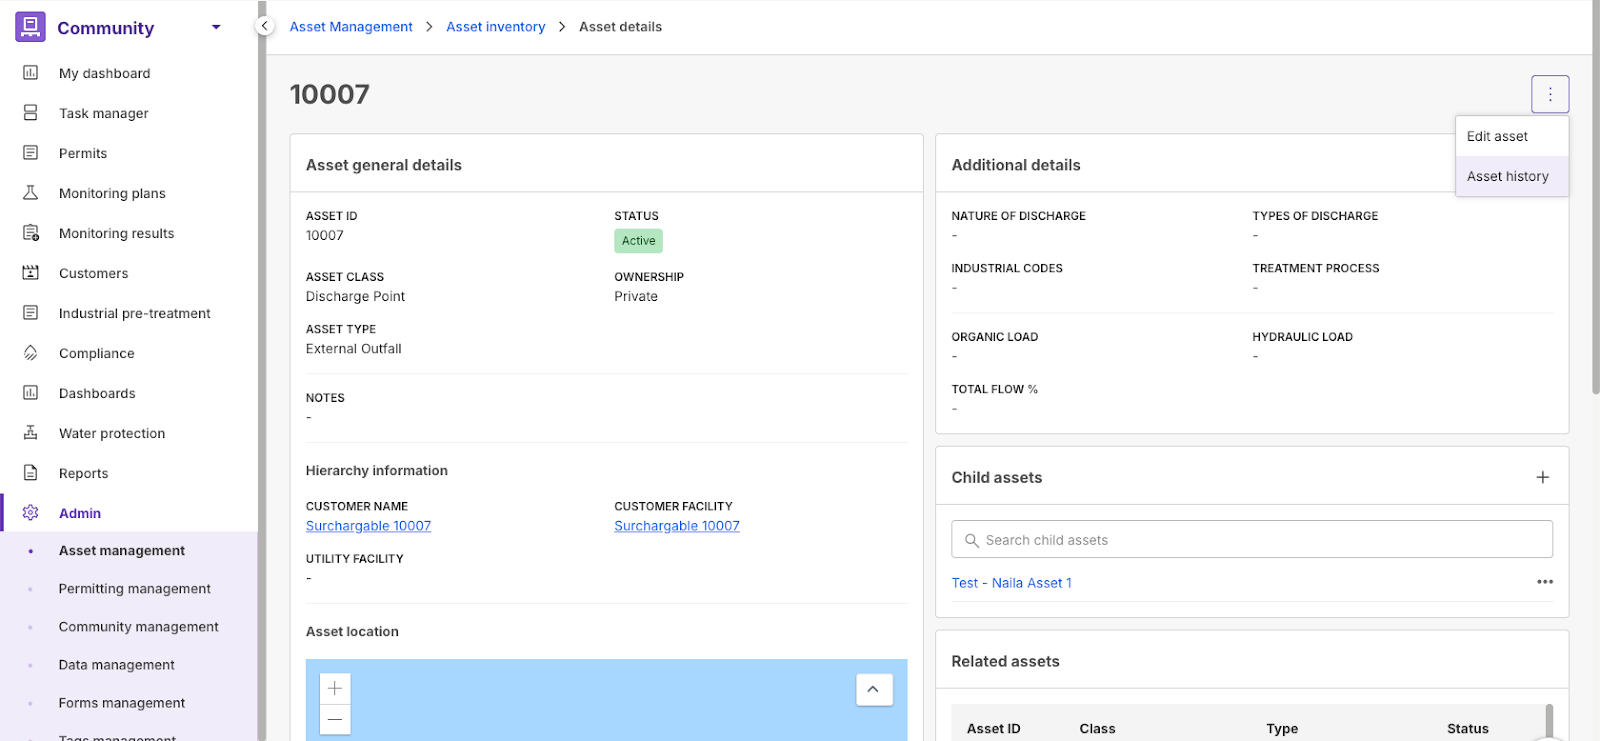
Task: Zoom in on the asset location map
Action: pyautogui.click(x=335, y=688)
